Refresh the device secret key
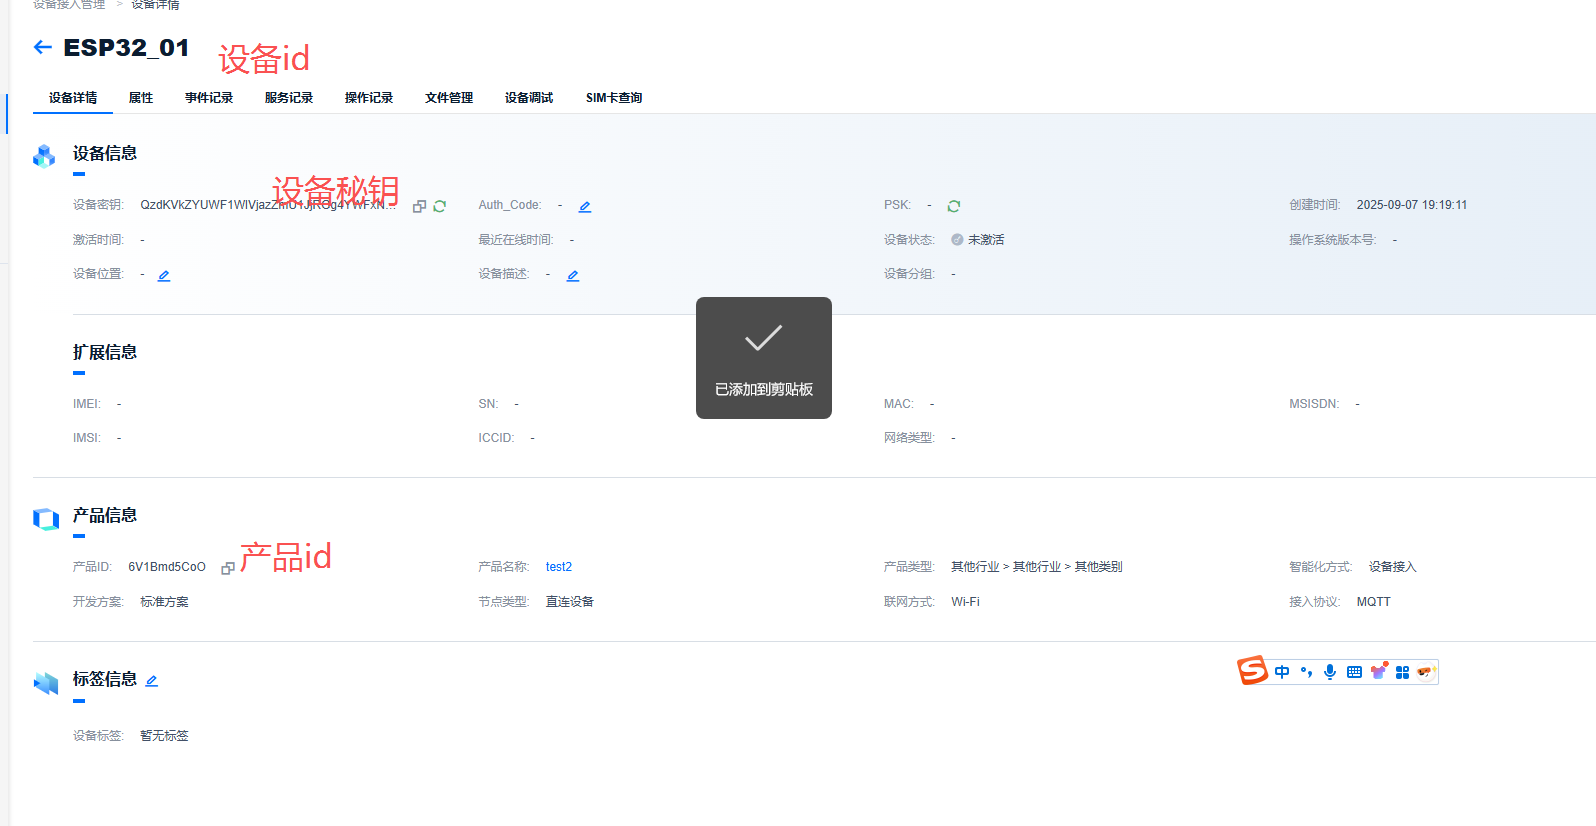The height and width of the screenshot is (826, 1596). coord(439,206)
